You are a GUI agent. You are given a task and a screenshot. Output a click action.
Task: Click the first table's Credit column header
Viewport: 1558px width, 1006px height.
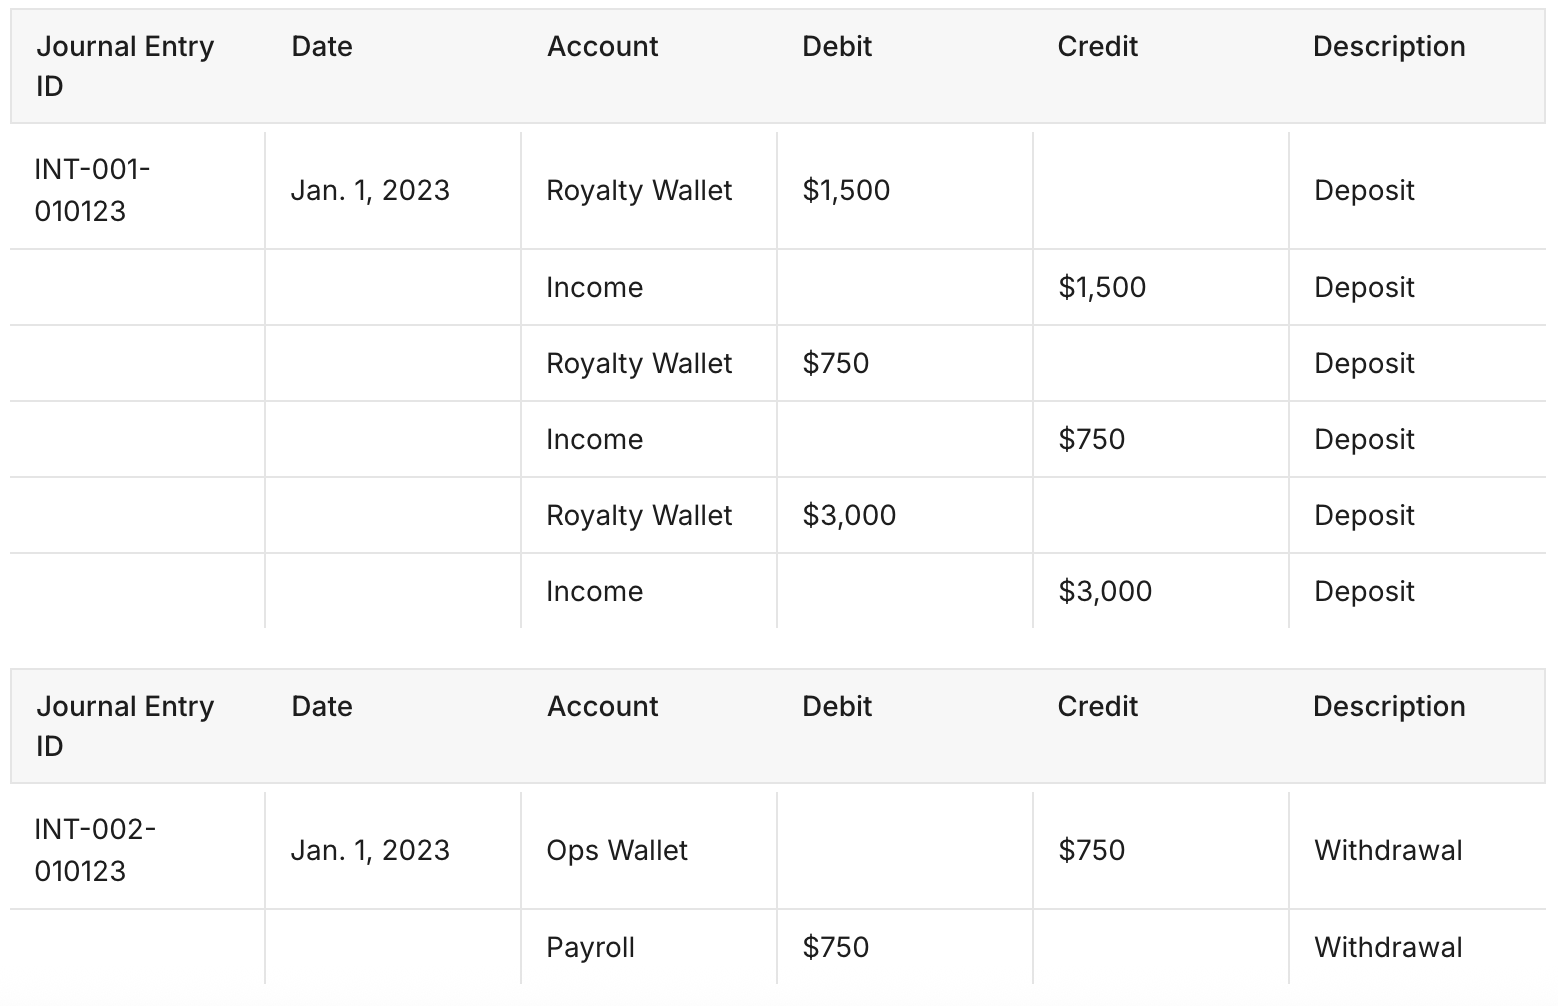[x=1097, y=47]
